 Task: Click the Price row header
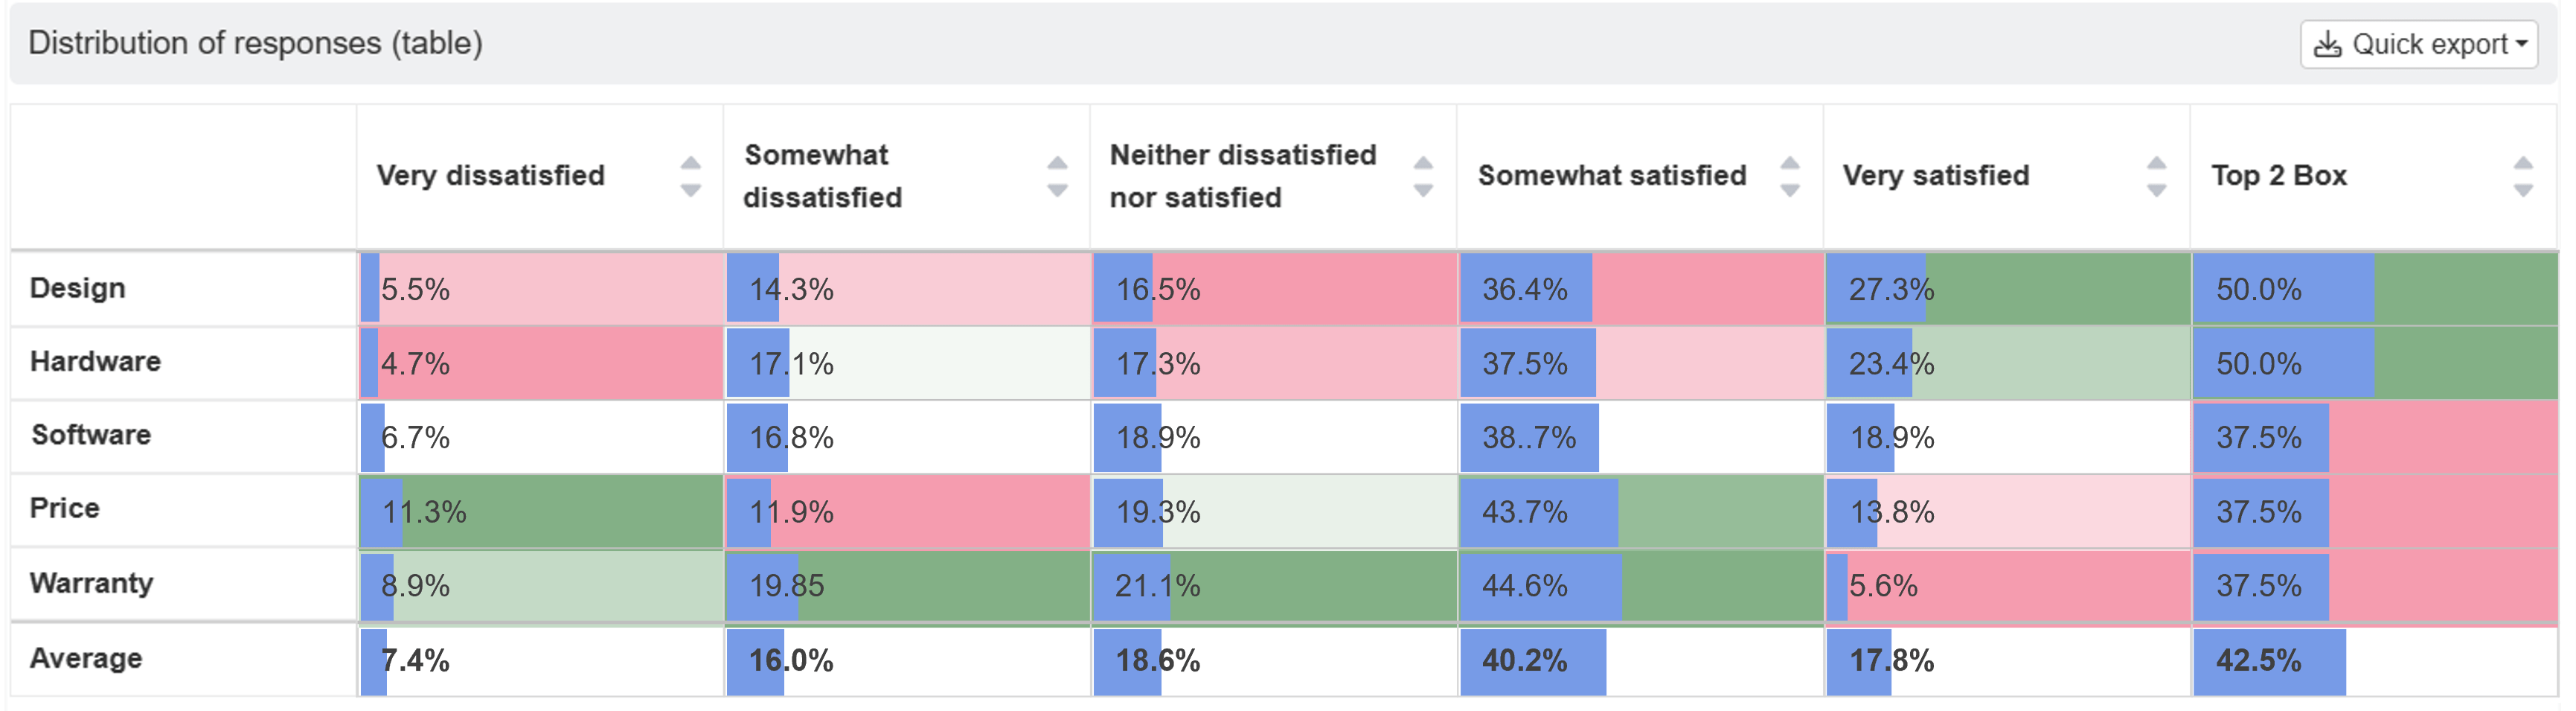[x=64, y=508]
